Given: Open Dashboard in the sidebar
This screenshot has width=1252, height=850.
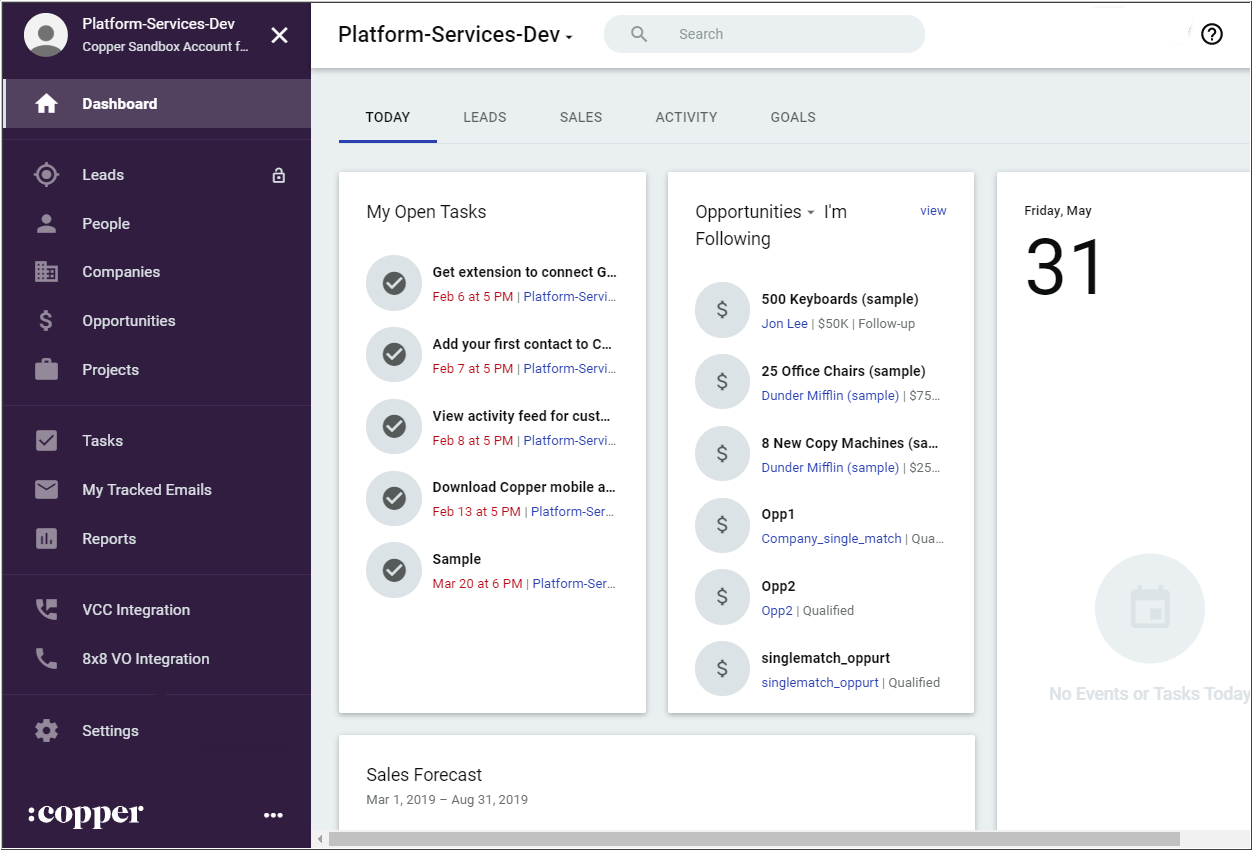Looking at the screenshot, I should click(x=157, y=104).
